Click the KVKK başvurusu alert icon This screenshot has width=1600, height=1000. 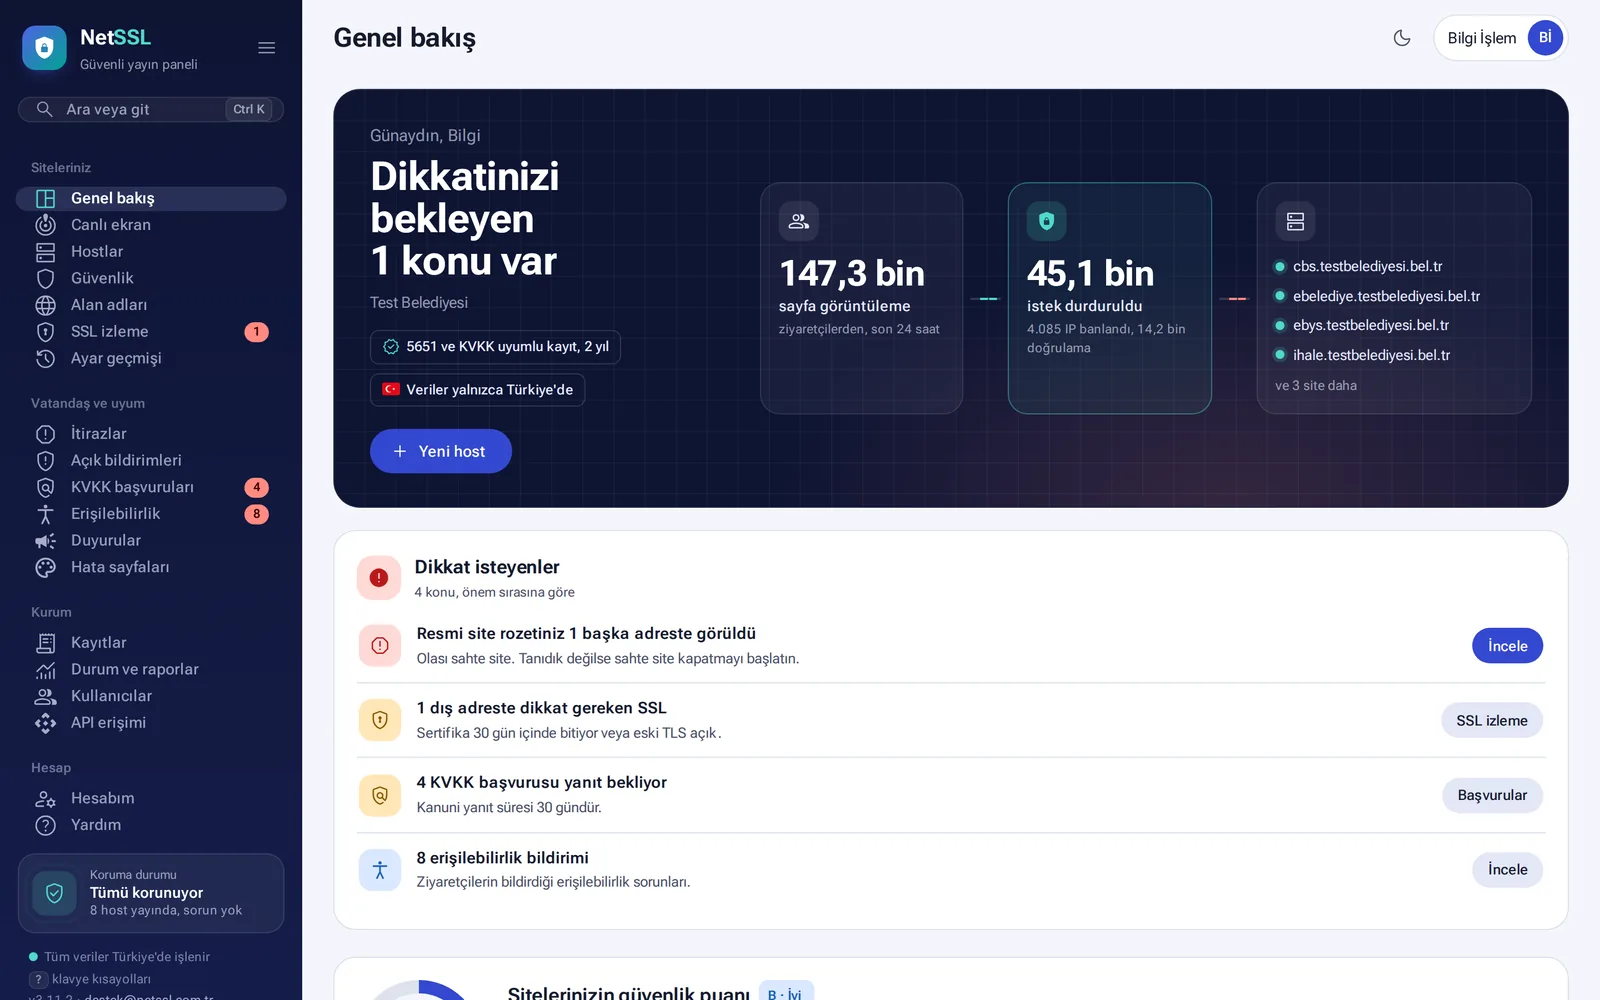[x=380, y=796]
